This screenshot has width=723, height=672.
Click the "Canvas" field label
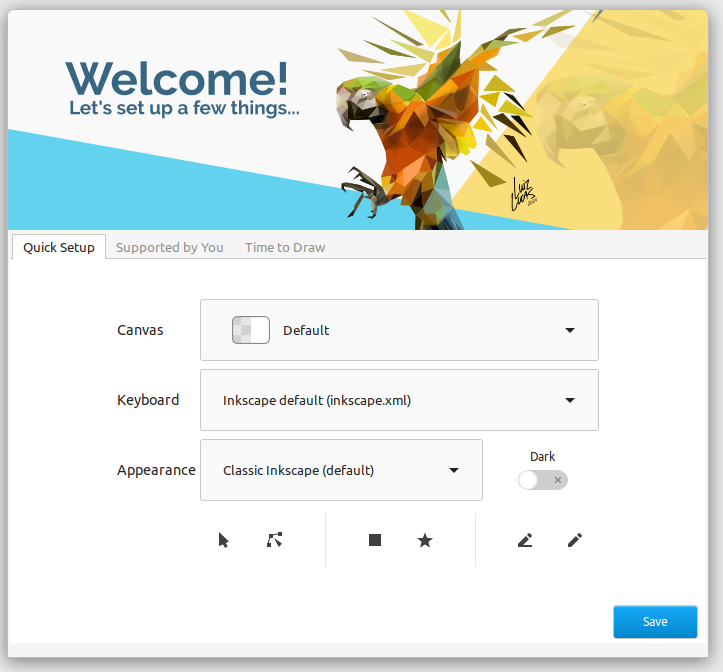[x=140, y=330]
